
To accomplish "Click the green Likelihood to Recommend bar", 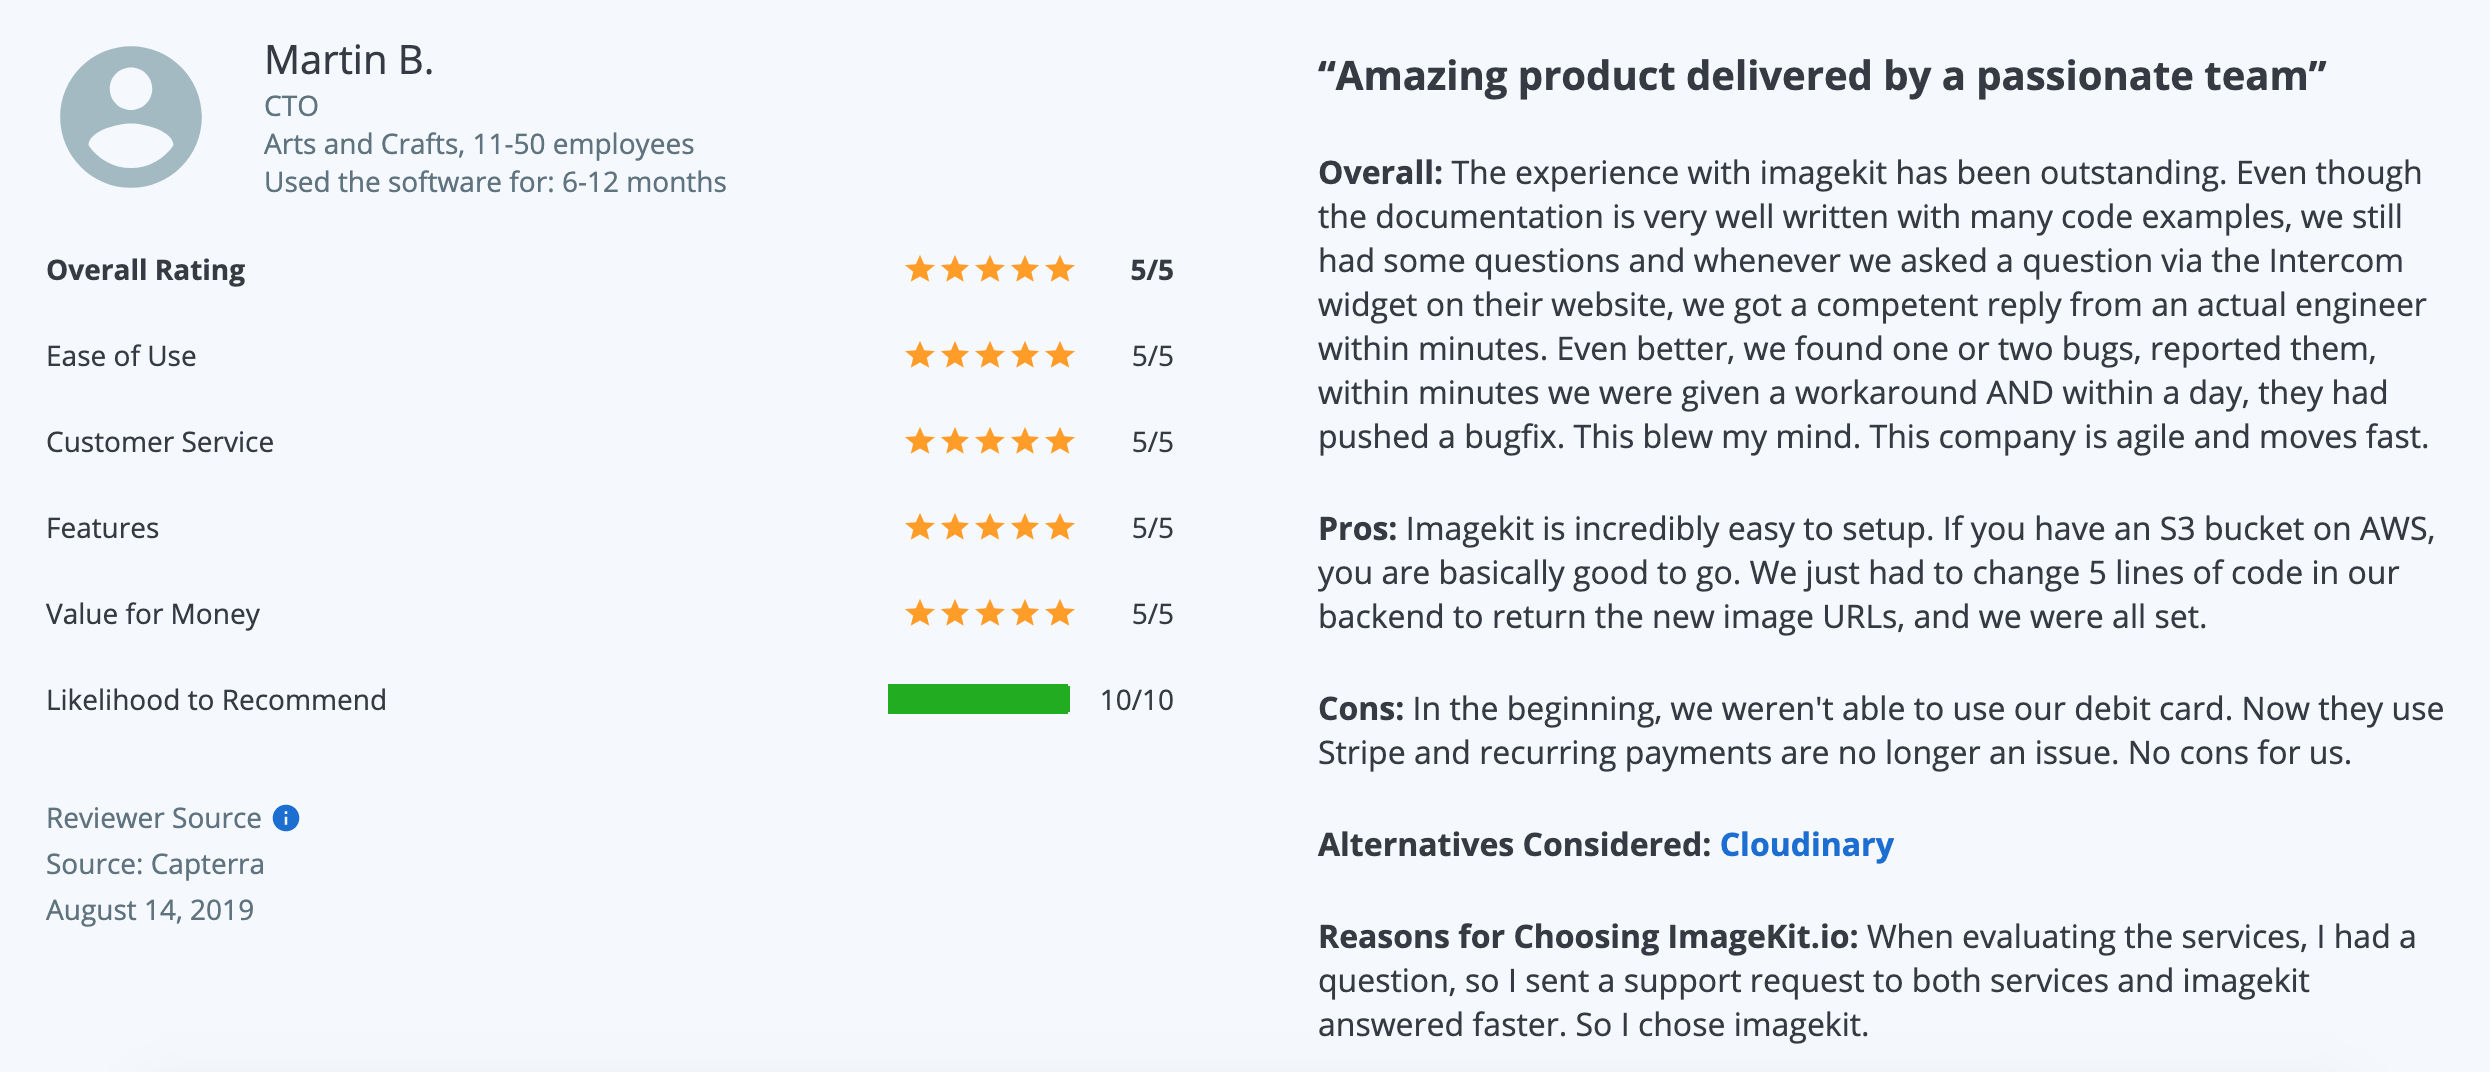I will point(979,699).
